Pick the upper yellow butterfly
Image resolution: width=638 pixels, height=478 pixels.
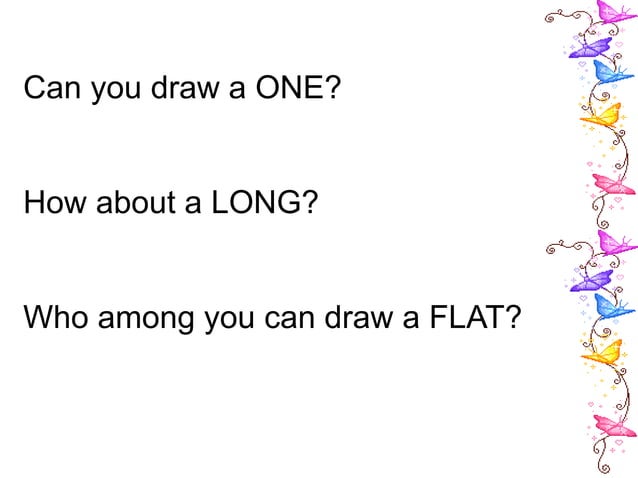600,116
